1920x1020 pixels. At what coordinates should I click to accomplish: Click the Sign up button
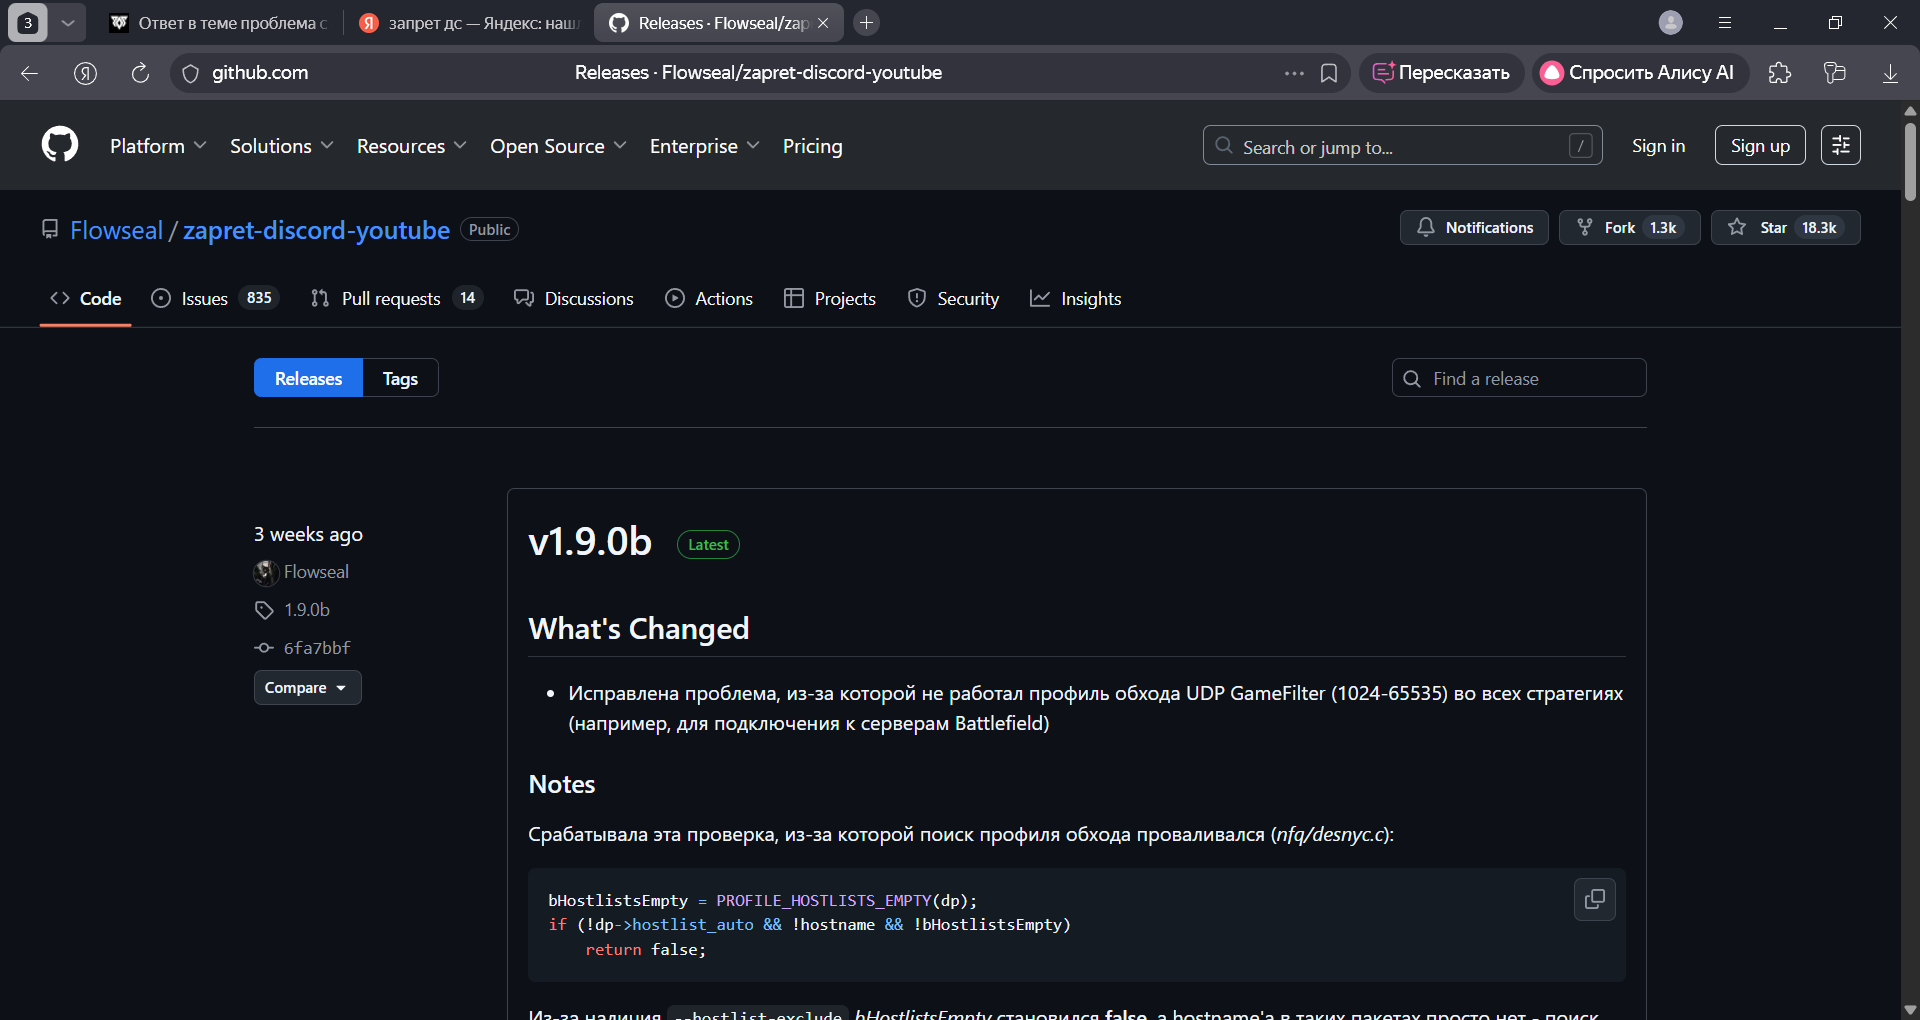(1759, 146)
